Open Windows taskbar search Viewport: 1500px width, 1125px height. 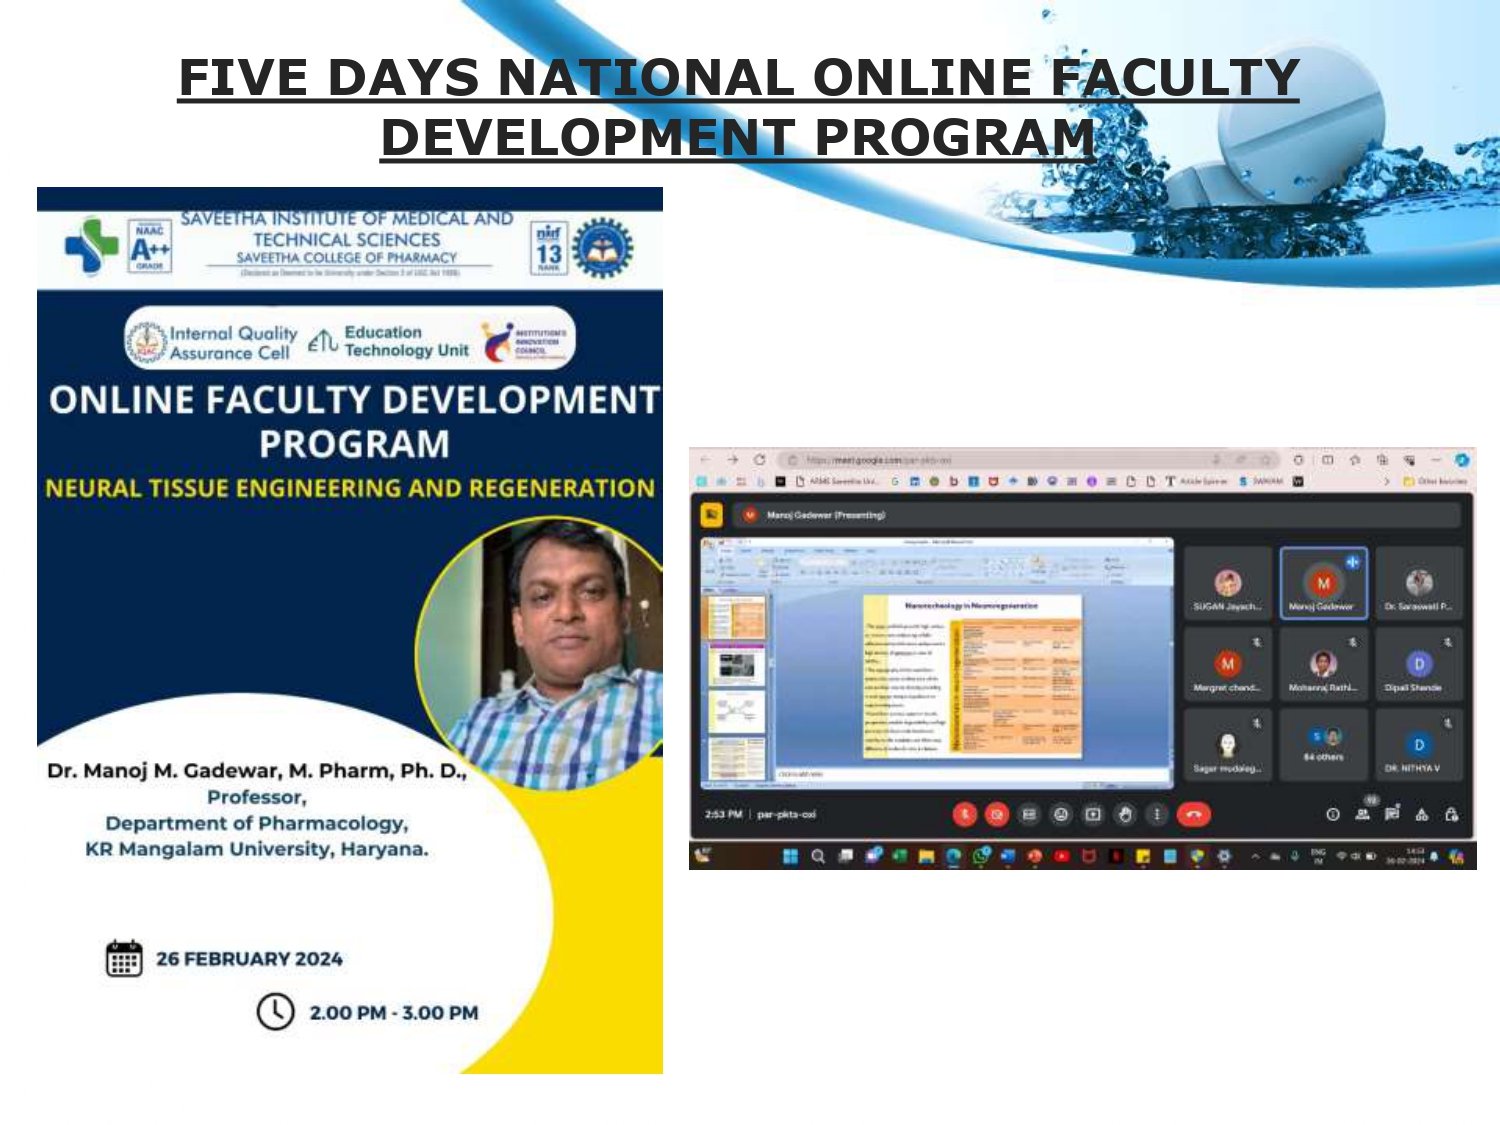[818, 856]
